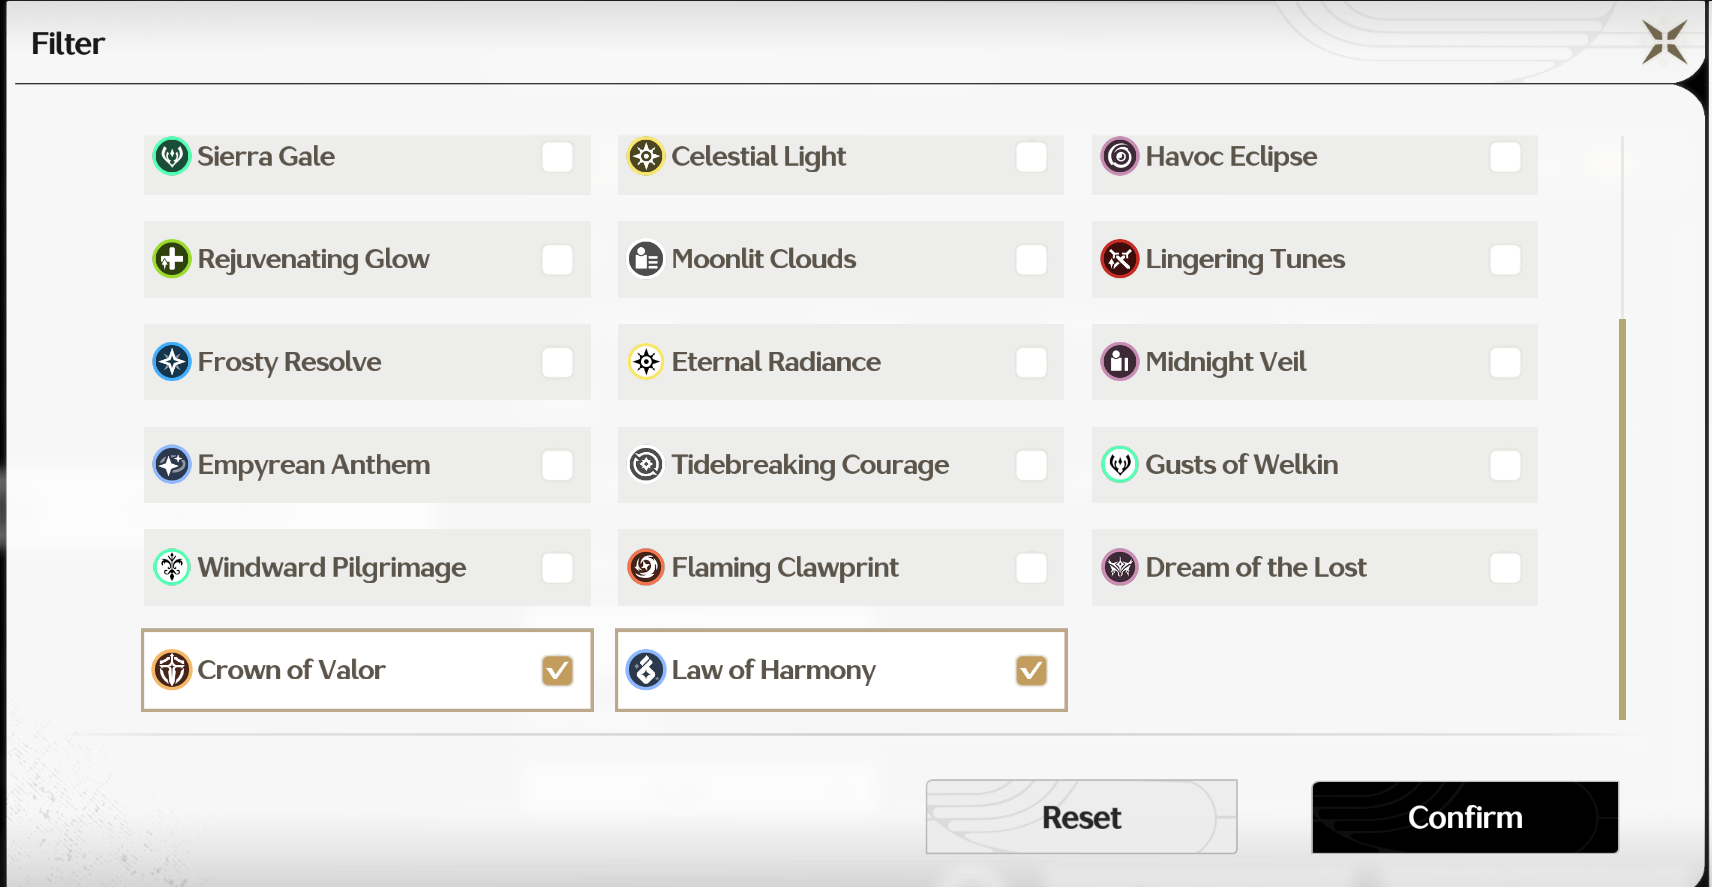The width and height of the screenshot is (1712, 887).
Task: Click the Windward Pilgrimage emblem icon
Action: [172, 567]
